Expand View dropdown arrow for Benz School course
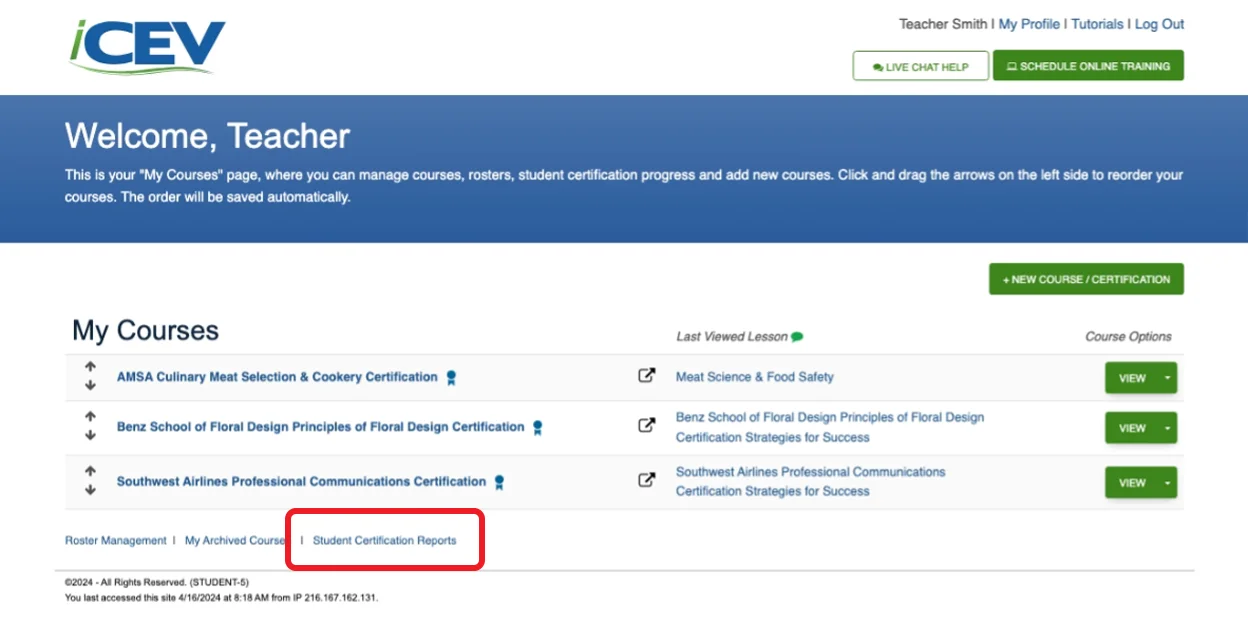The image size is (1248, 635). click(1167, 428)
